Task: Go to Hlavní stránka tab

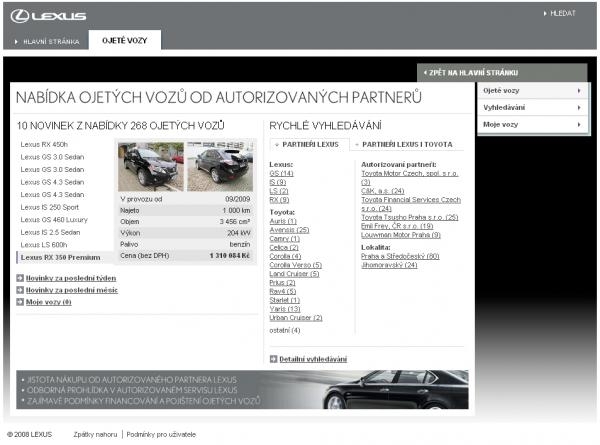Action: [47, 41]
